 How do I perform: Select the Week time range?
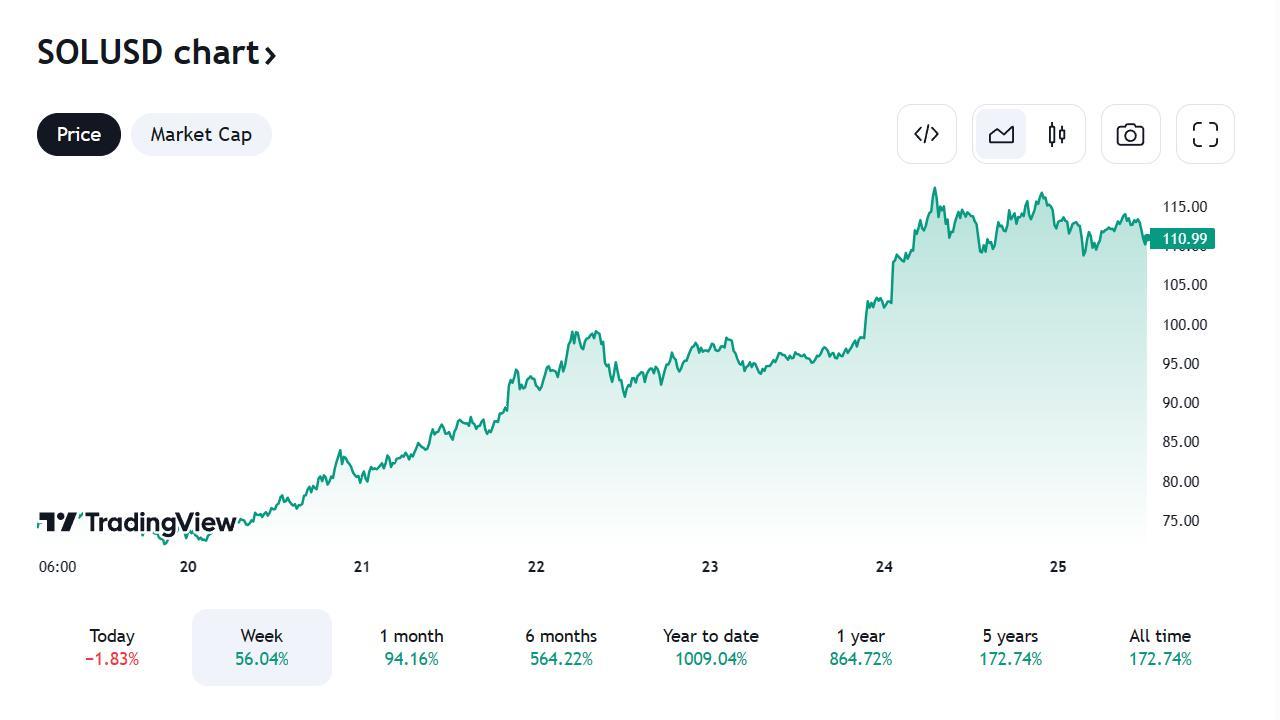tap(261, 647)
